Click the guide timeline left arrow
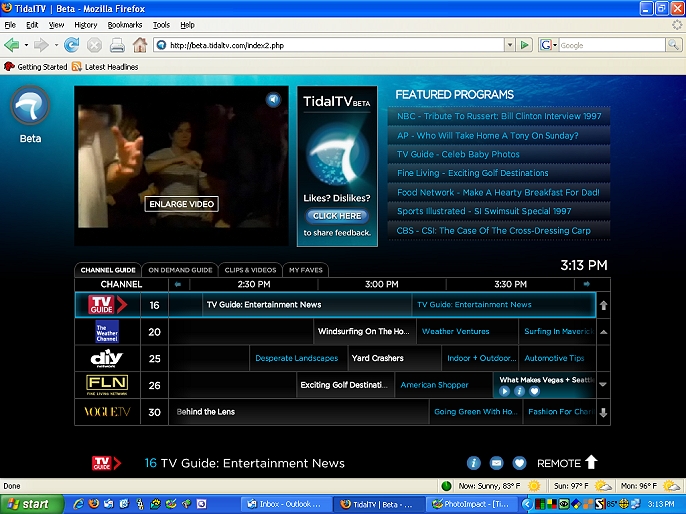Image resolution: width=686 pixels, height=514 pixels. click(178, 284)
